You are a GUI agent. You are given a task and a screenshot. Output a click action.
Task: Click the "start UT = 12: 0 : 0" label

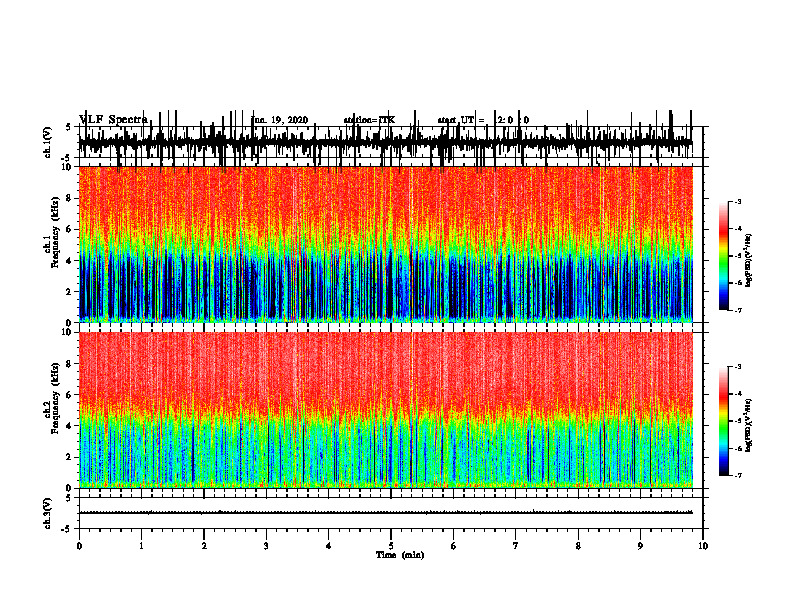483,120
